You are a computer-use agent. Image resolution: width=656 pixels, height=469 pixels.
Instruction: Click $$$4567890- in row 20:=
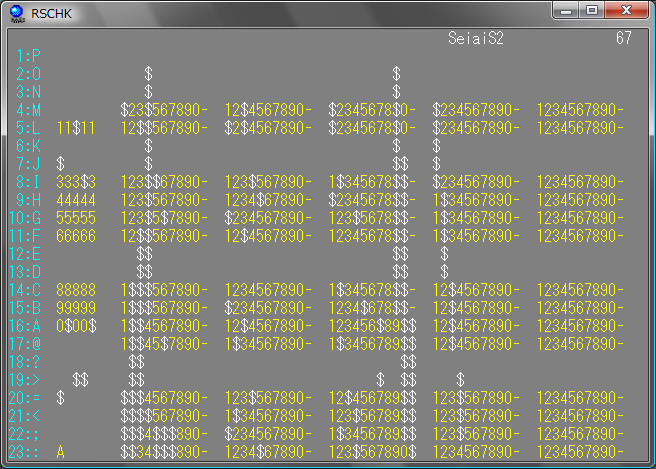click(x=164, y=397)
